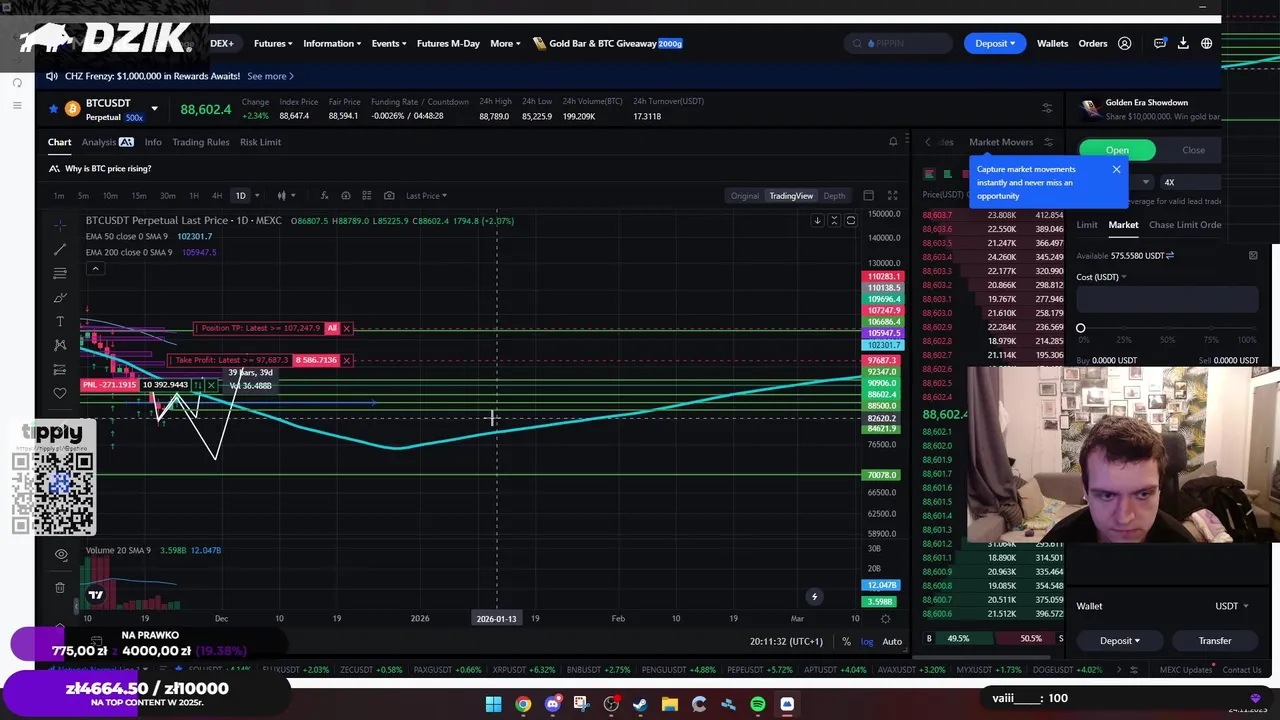Toggle Auto scale on price axis
This screenshot has width=1280, height=720.
(892, 641)
